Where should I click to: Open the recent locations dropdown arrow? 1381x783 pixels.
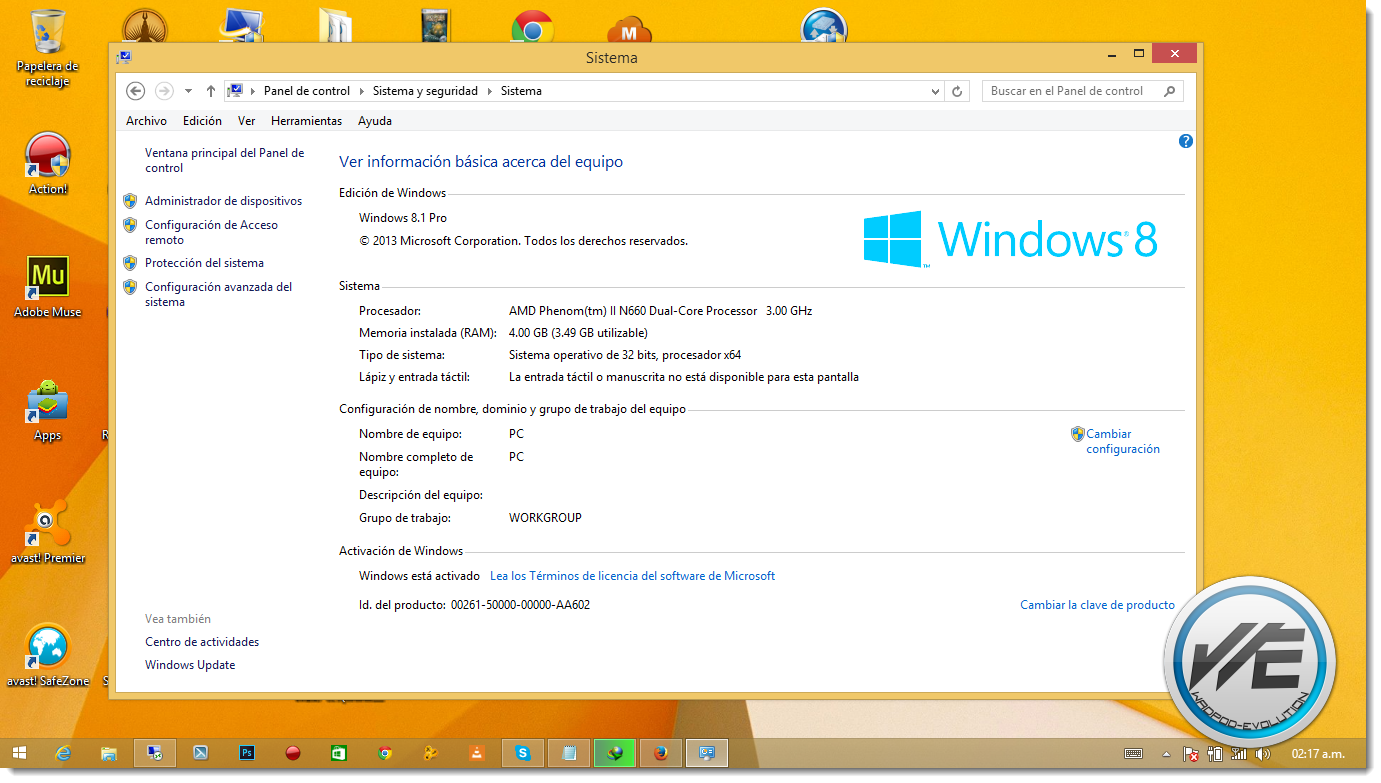pos(188,91)
